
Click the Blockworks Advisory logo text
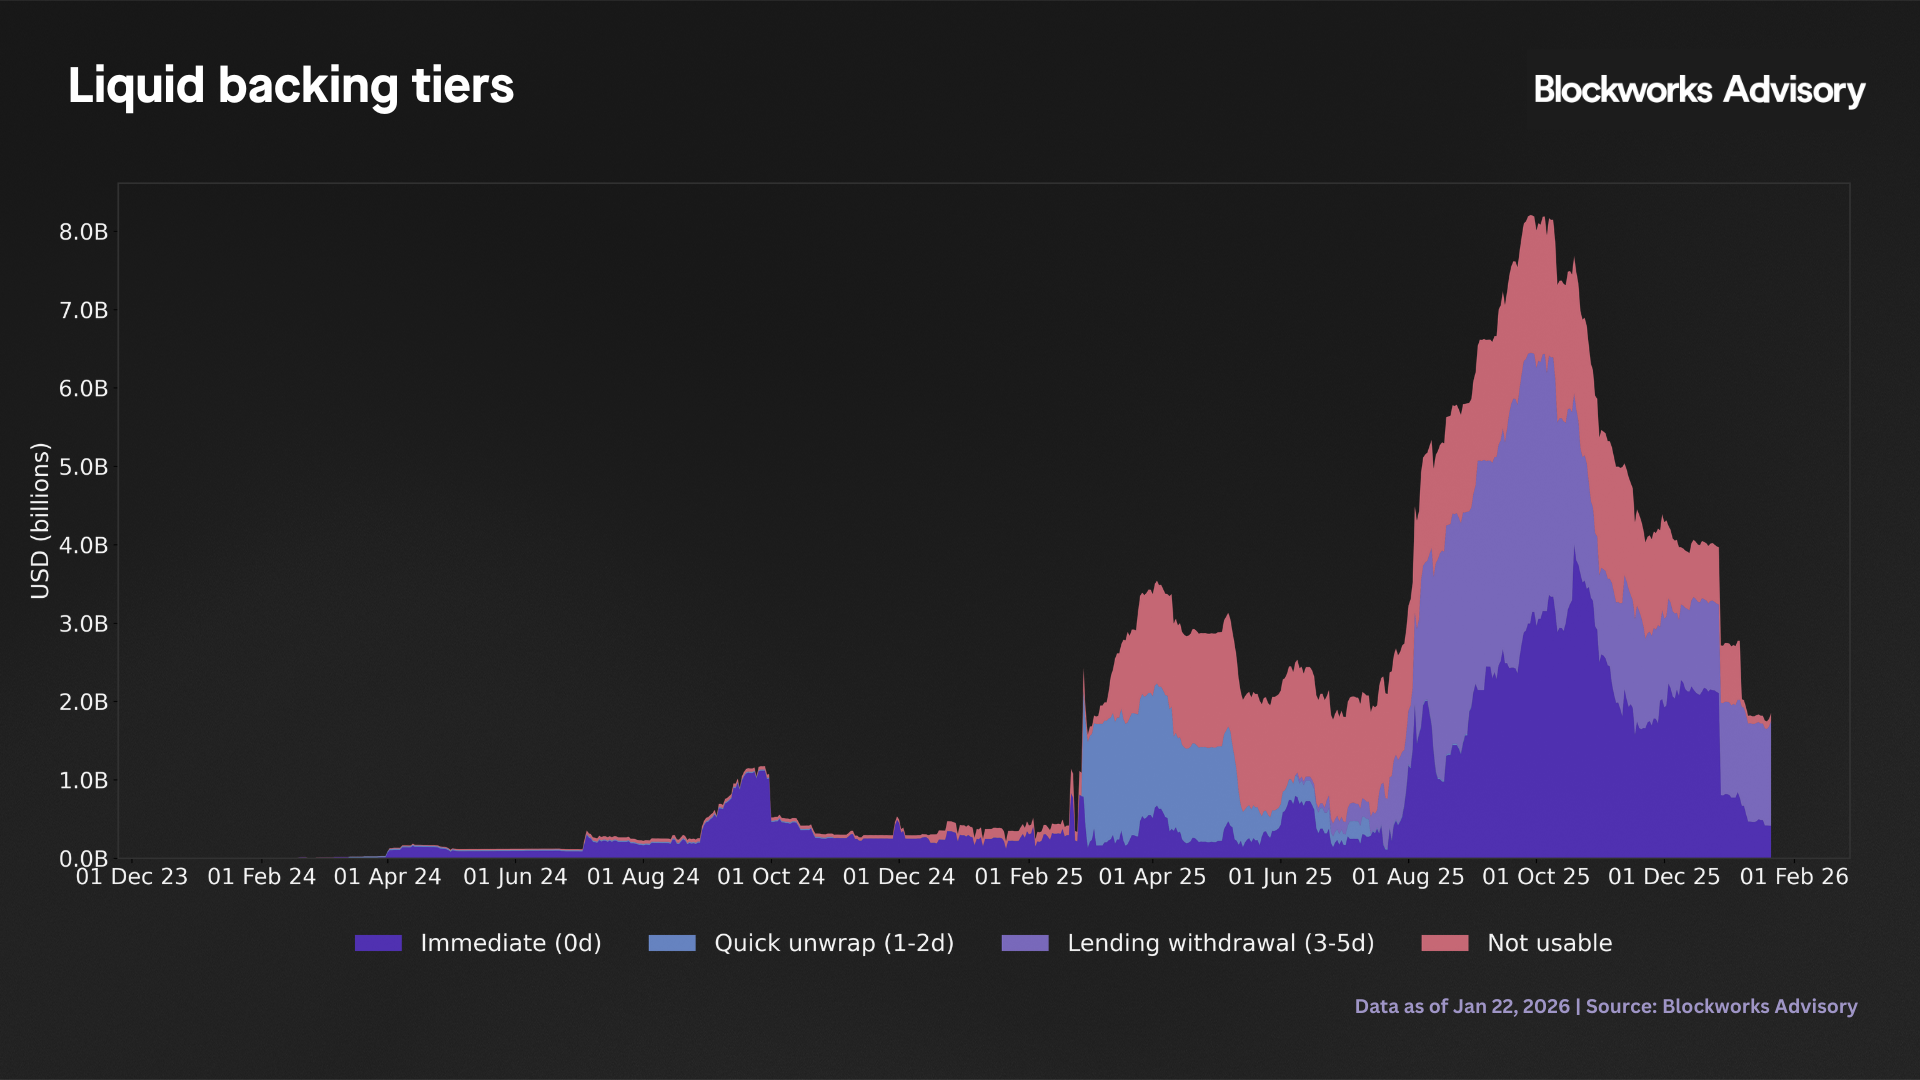click(x=1699, y=90)
